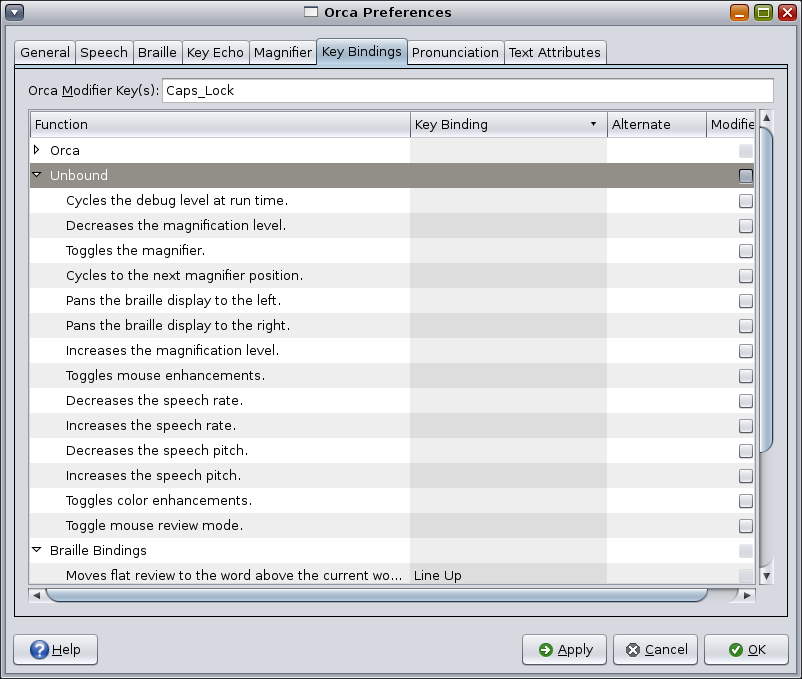Open the window menu arrow in title bar
The width and height of the screenshot is (802, 679).
[15, 12]
